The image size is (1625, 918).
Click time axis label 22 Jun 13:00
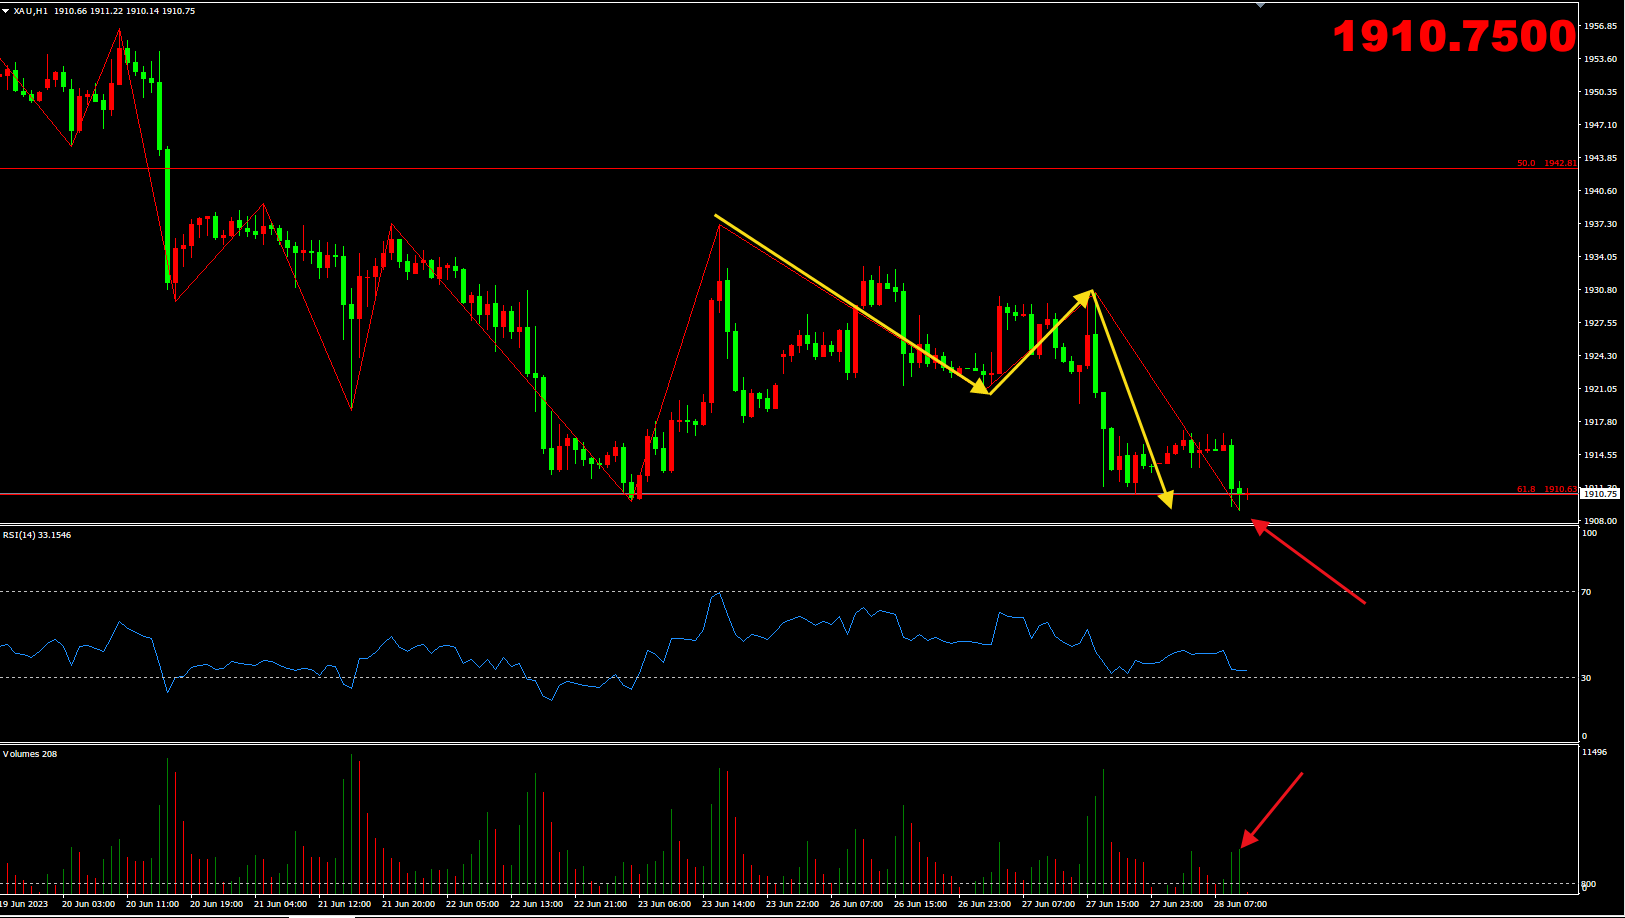tap(536, 904)
